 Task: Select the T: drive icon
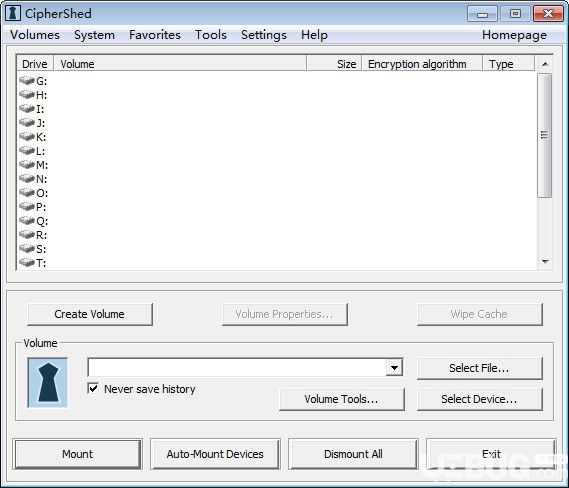pos(27,262)
